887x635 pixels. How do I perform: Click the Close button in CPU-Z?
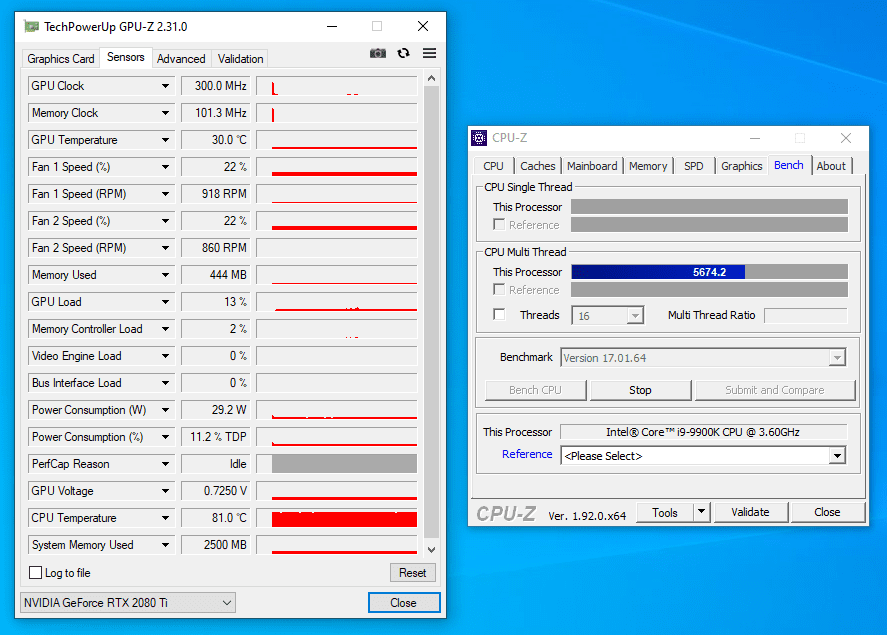(x=827, y=512)
